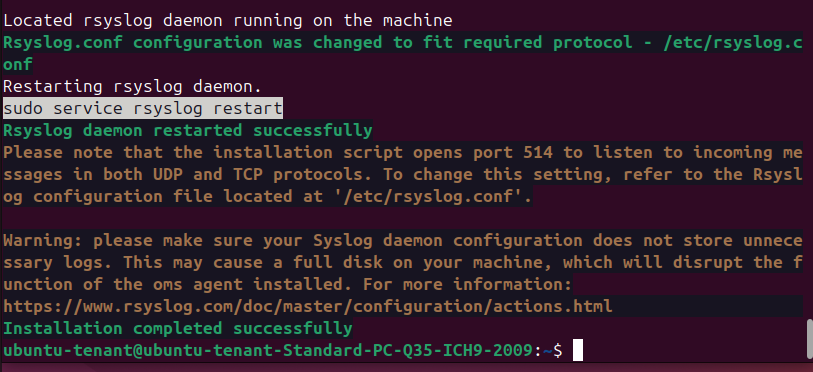This screenshot has width=813, height=372.
Task: Click the ubuntu-tenant@ubuntu-tenant-Standard-PC prompt hostname
Action: click(268, 350)
